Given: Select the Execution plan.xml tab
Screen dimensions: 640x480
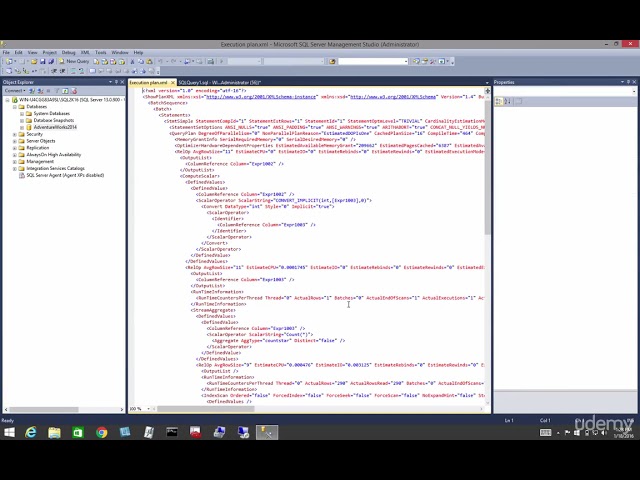Looking at the screenshot, I should coord(149,82).
